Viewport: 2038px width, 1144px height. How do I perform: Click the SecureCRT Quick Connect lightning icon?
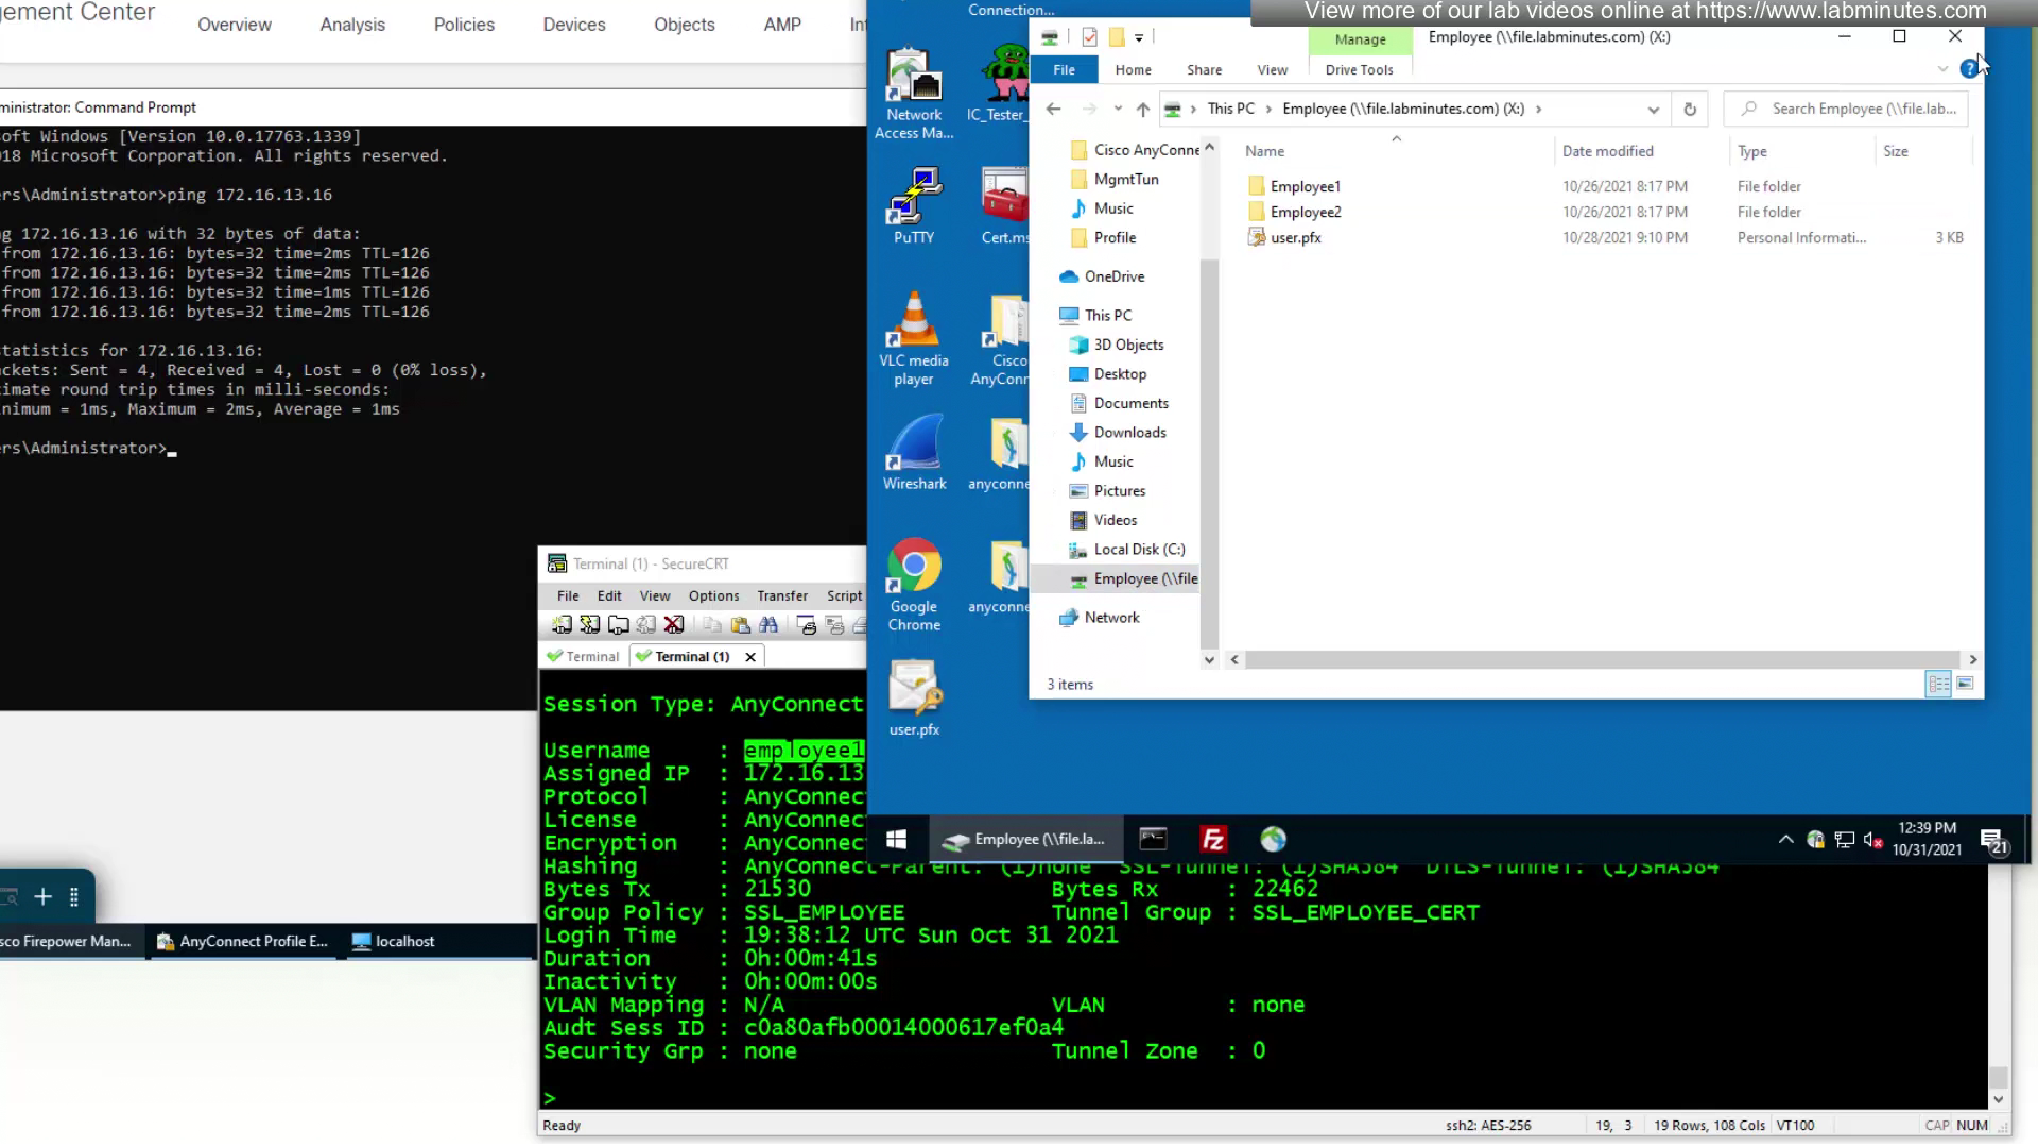(590, 625)
